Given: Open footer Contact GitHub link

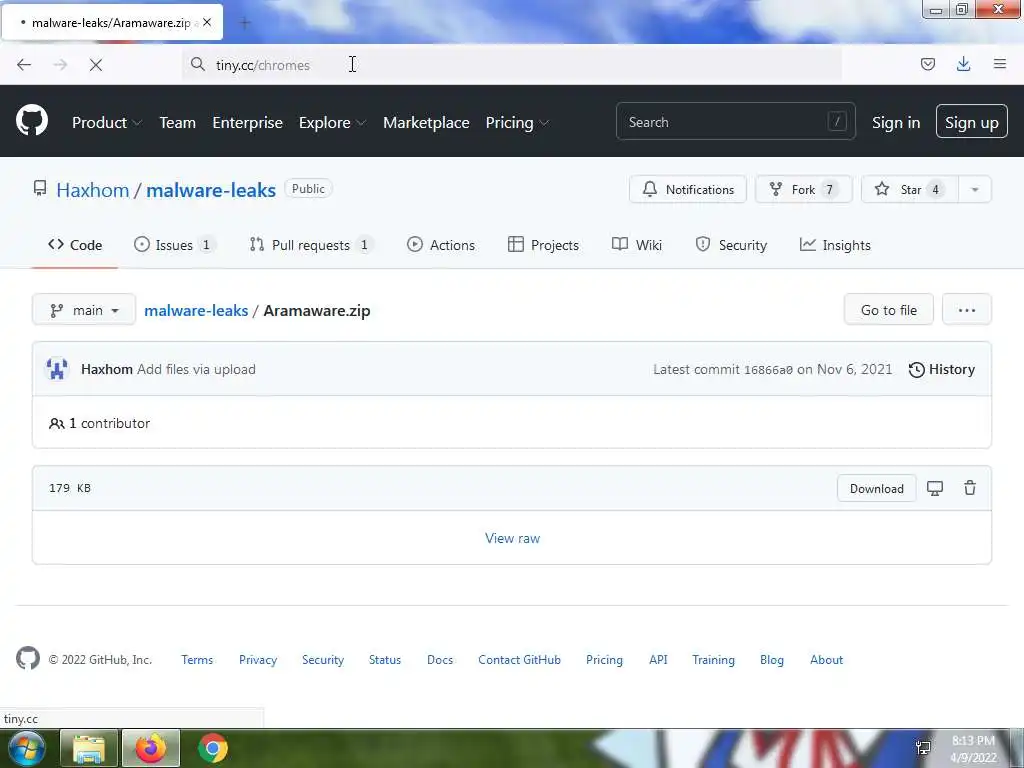Looking at the screenshot, I should point(519,660).
